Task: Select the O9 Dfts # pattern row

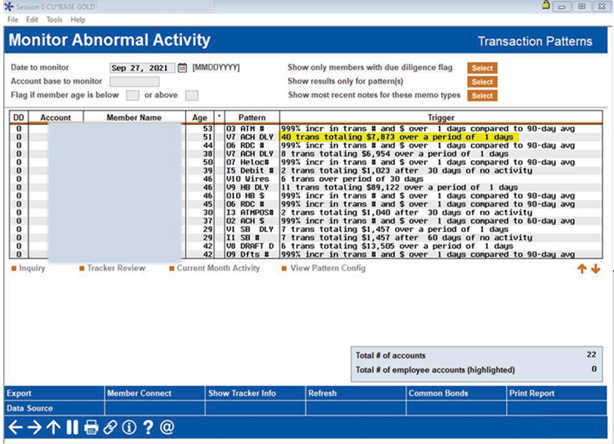Action: [x=306, y=254]
